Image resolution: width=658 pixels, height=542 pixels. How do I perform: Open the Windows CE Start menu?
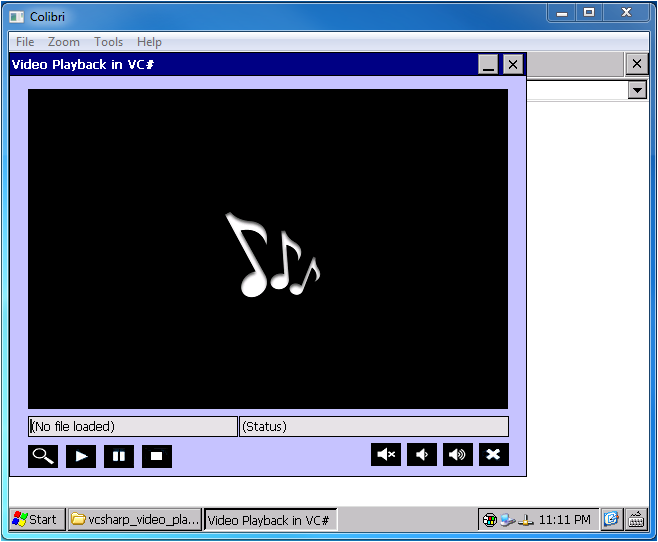click(x=37, y=519)
